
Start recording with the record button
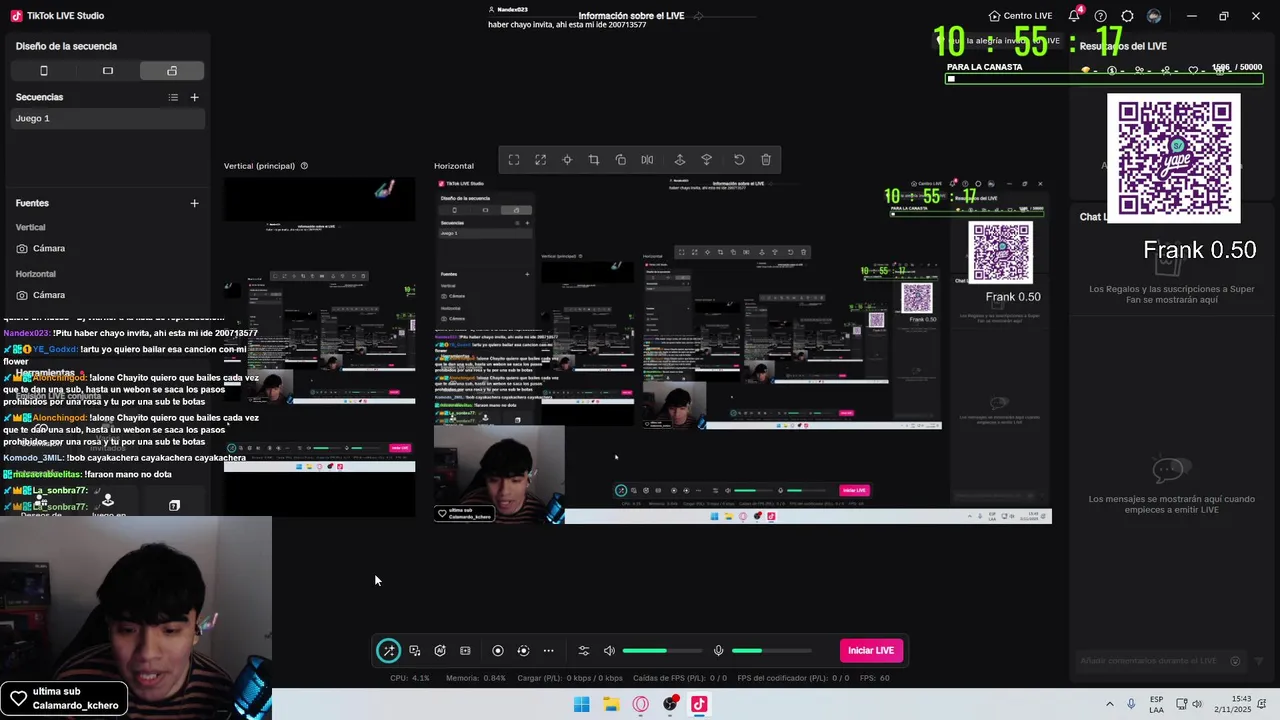point(498,651)
